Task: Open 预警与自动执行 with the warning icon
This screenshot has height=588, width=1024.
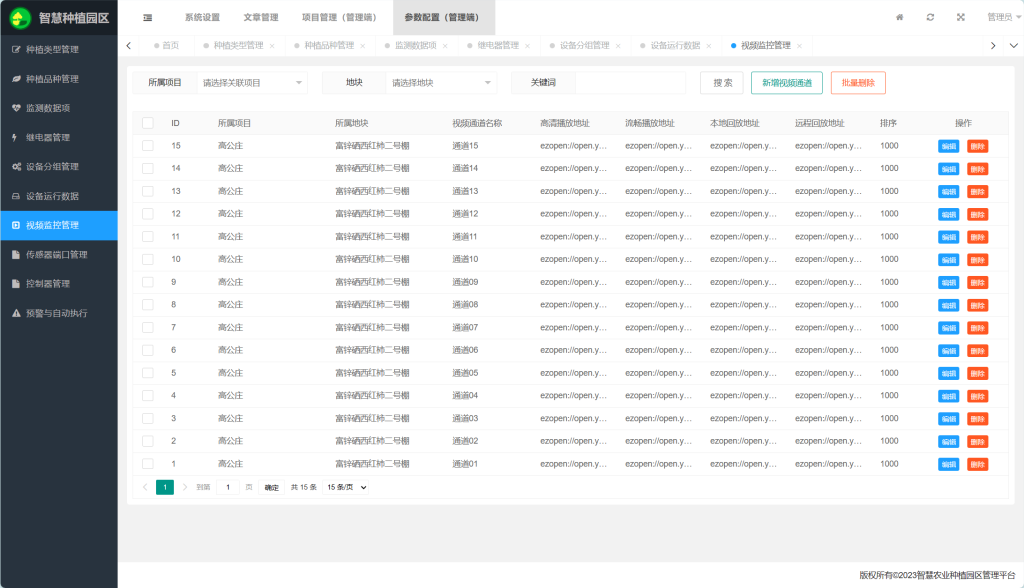Action: 58,313
